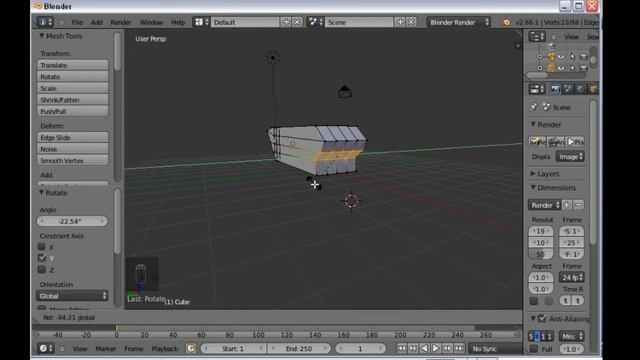The width and height of the screenshot is (640, 360).
Task: Click the Smooth Vertex button
Action: (73, 161)
